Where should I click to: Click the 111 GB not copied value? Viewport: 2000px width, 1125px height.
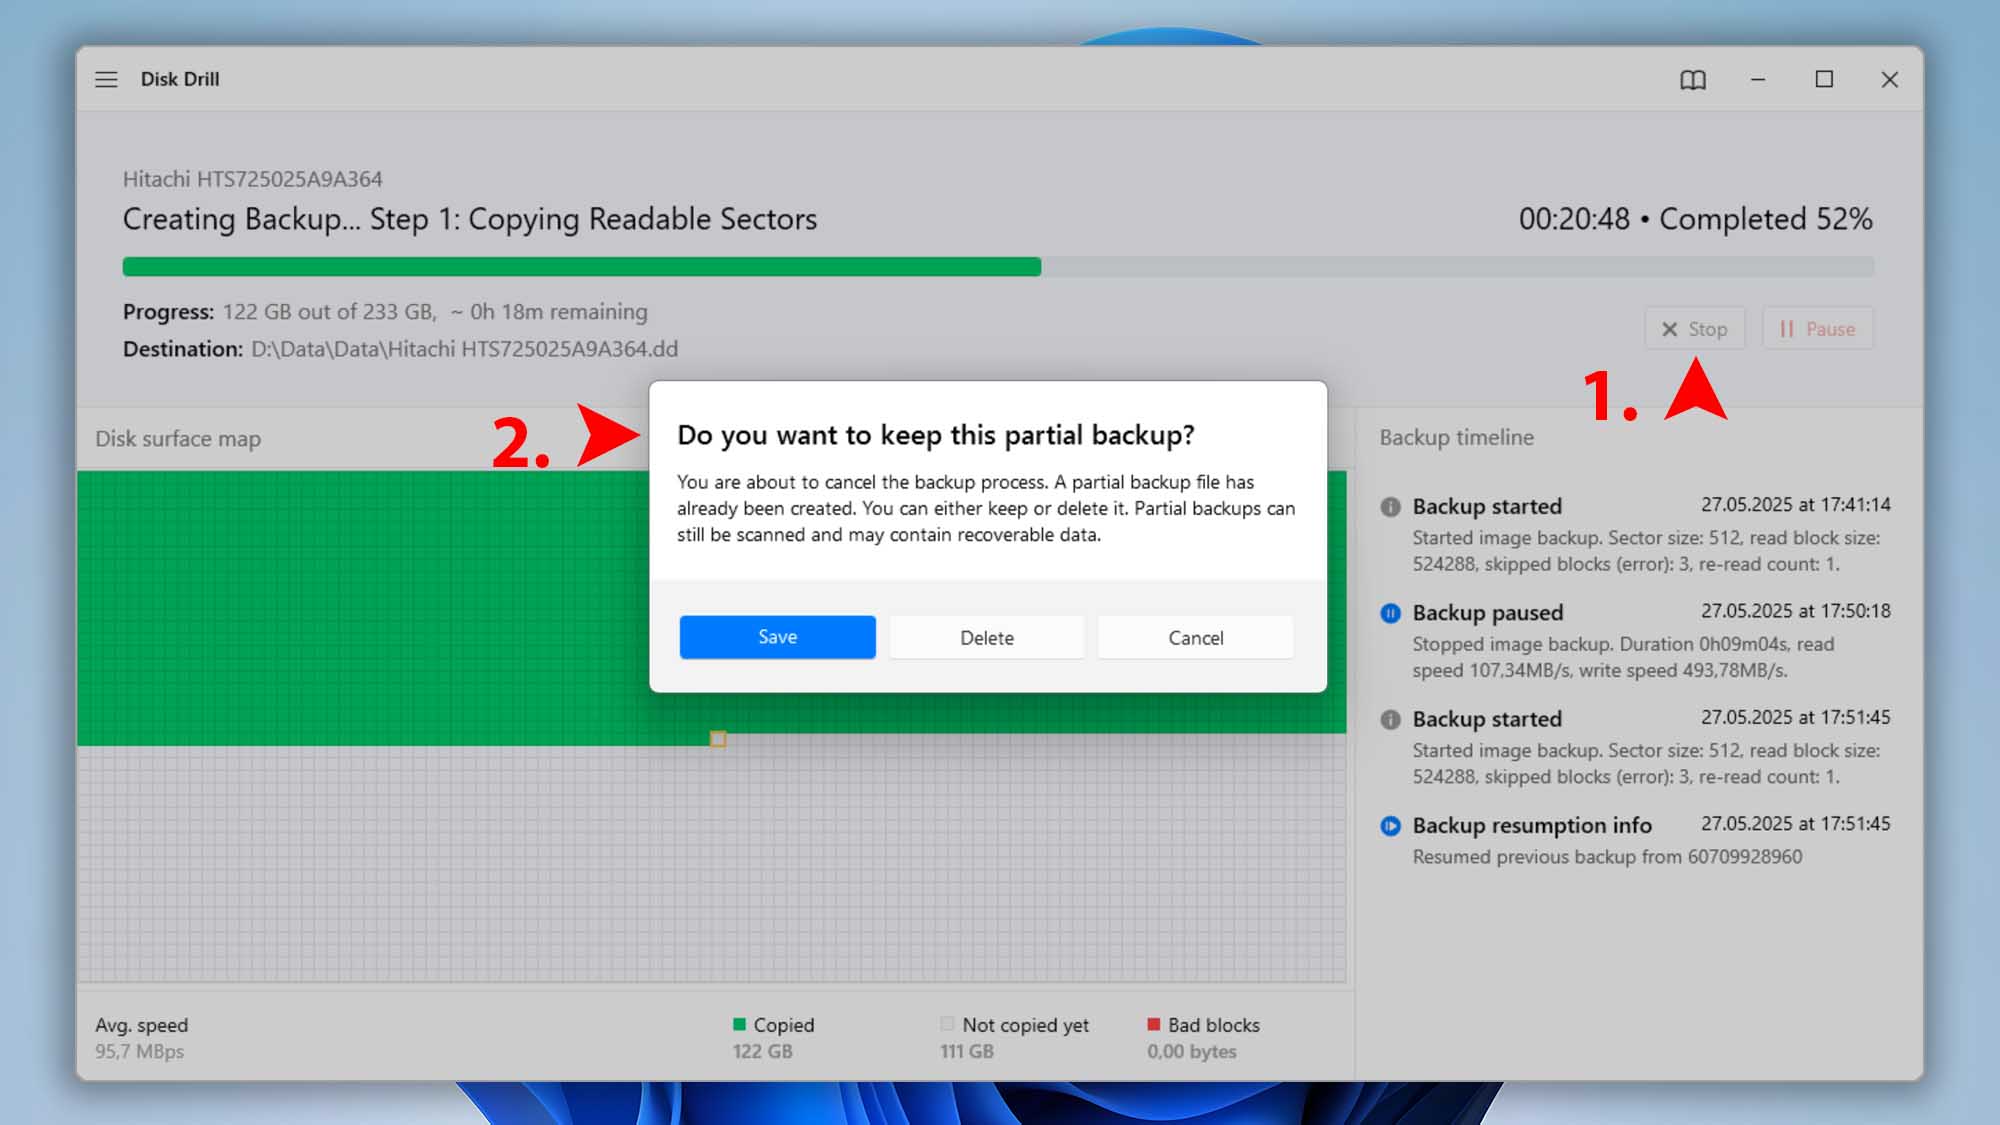point(966,1051)
